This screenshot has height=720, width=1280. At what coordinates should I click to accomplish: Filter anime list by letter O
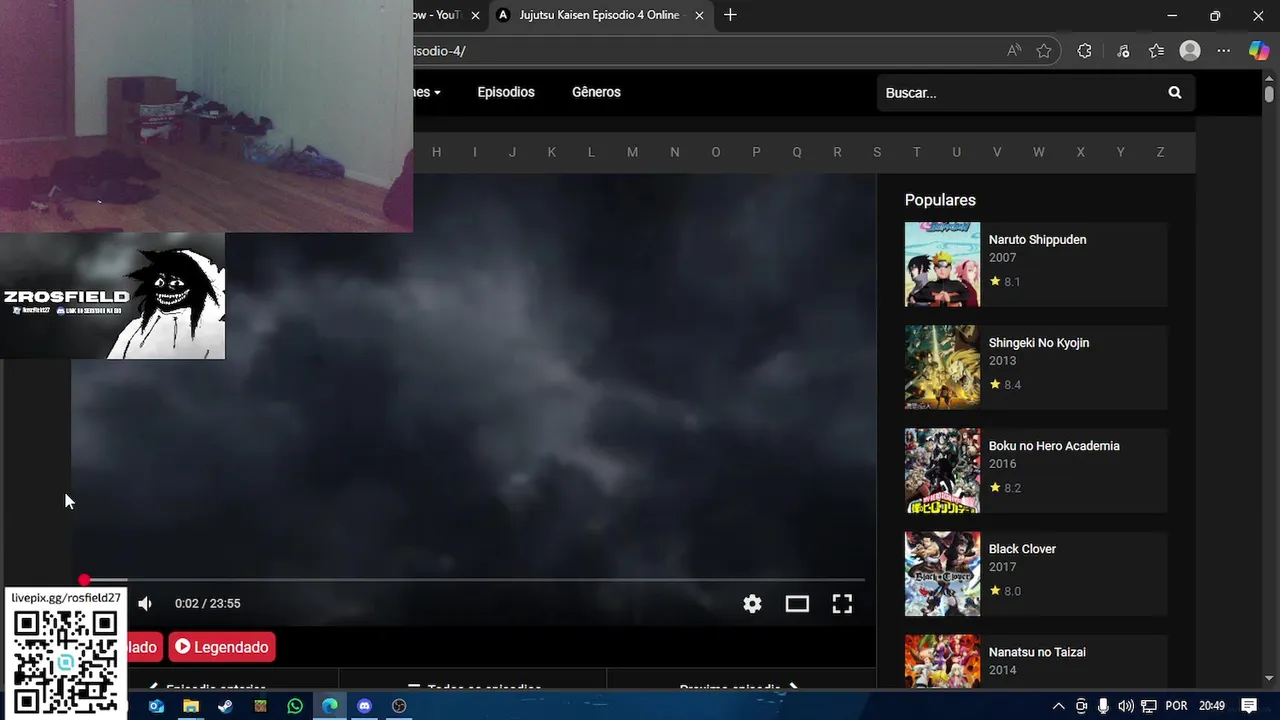tap(715, 152)
